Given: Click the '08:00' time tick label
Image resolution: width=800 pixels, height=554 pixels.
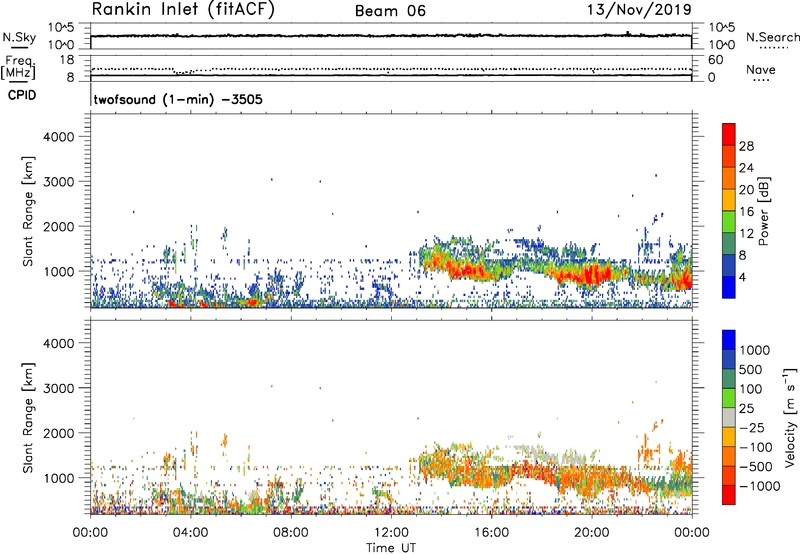Looking at the screenshot, I should tap(291, 533).
